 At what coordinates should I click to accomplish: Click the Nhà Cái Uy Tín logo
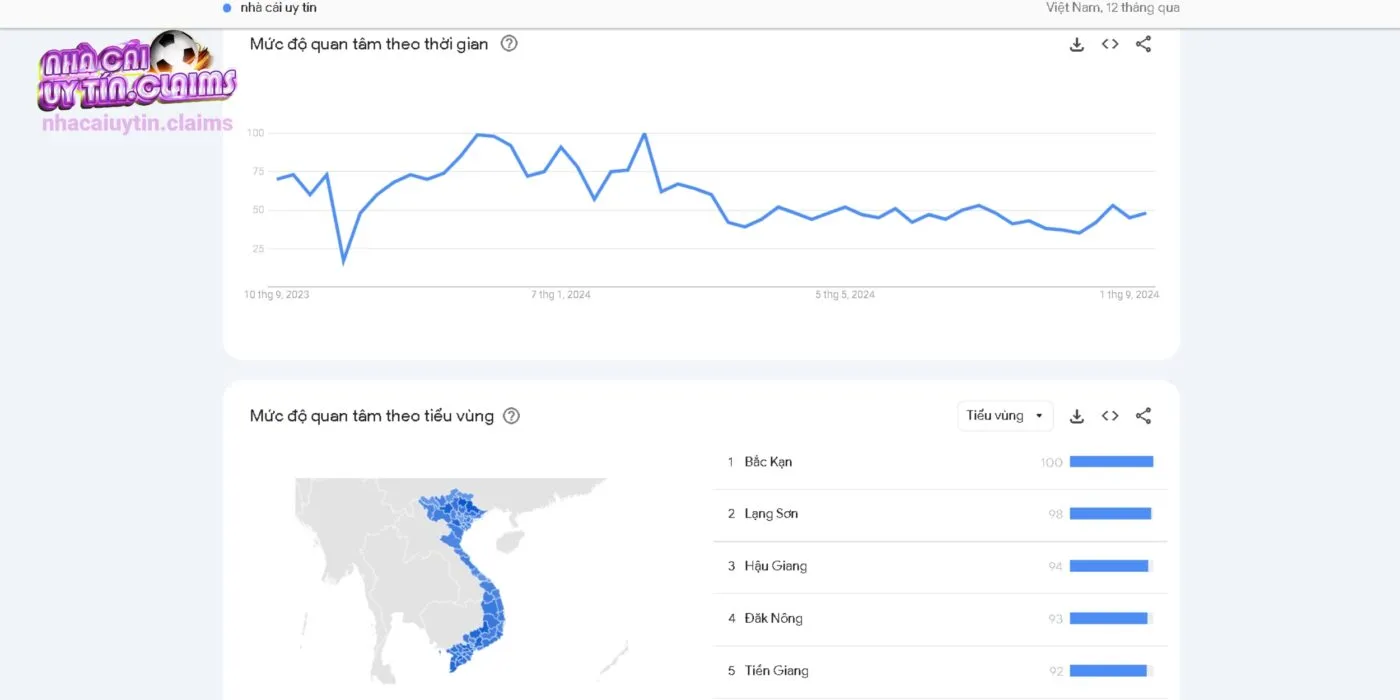click(136, 72)
